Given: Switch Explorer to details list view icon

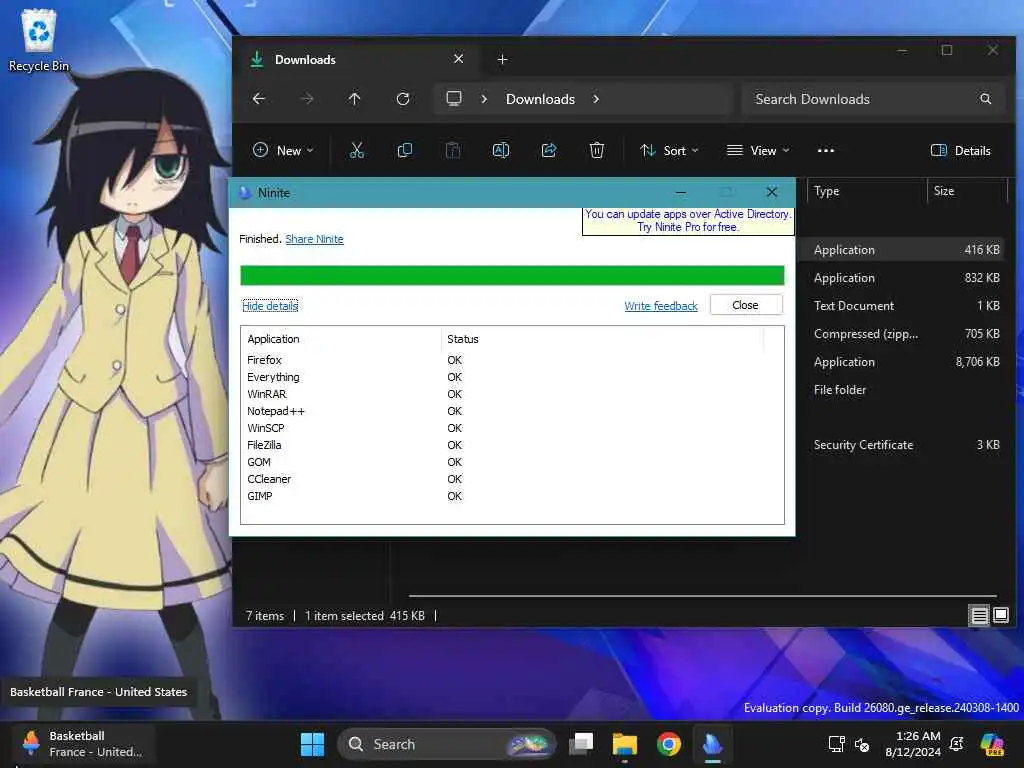Looking at the screenshot, I should 980,615.
